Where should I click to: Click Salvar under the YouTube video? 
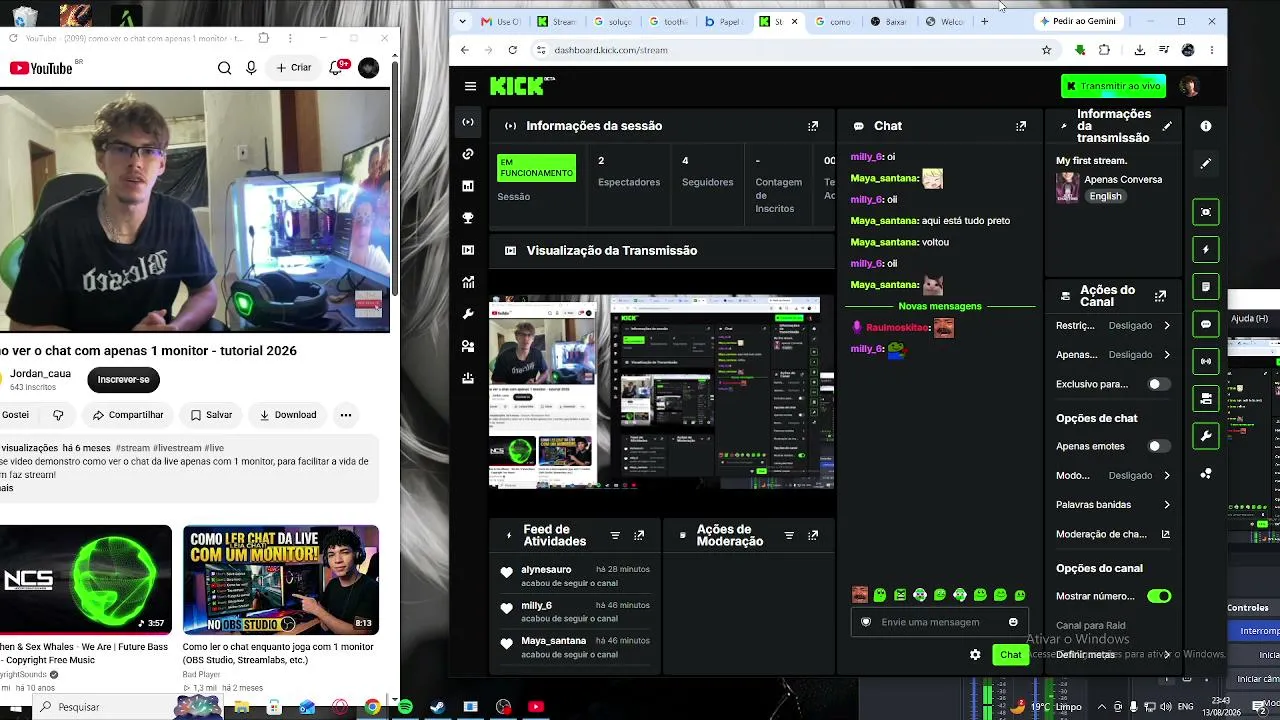(x=211, y=415)
